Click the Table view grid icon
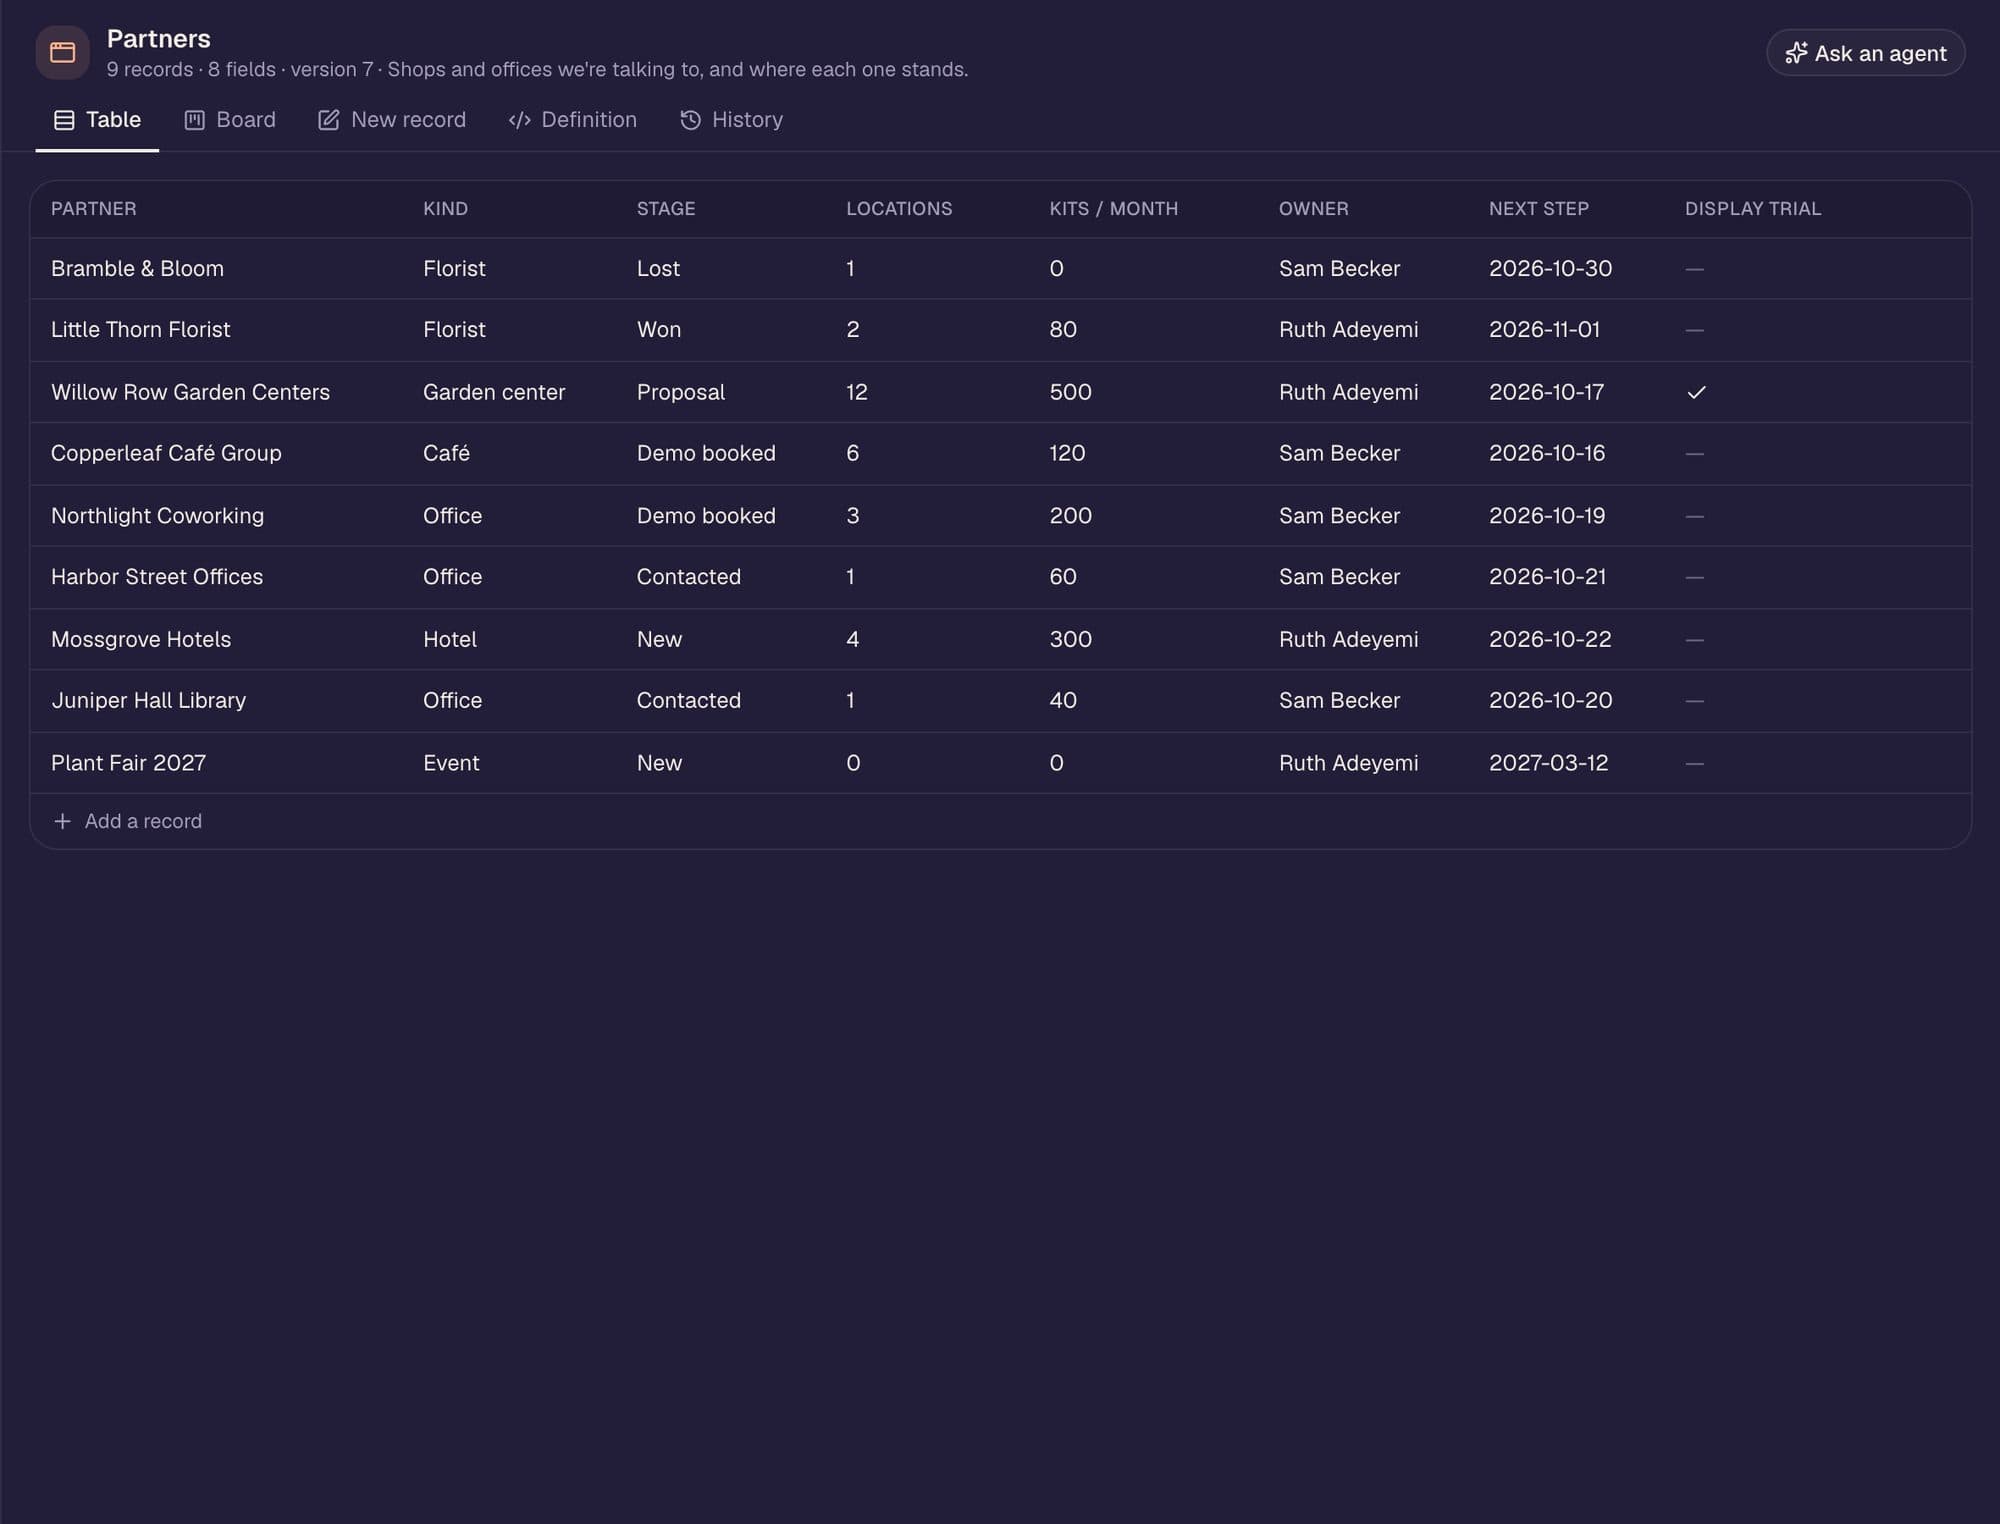The image size is (2000, 1524). 64,120
